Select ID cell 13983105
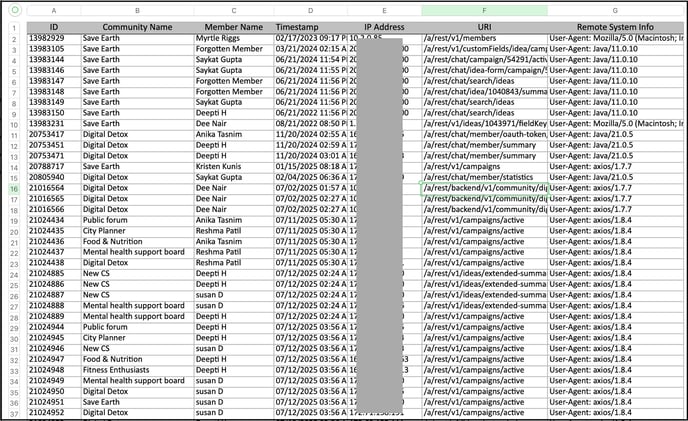This screenshot has width=688, height=421. click(x=54, y=49)
